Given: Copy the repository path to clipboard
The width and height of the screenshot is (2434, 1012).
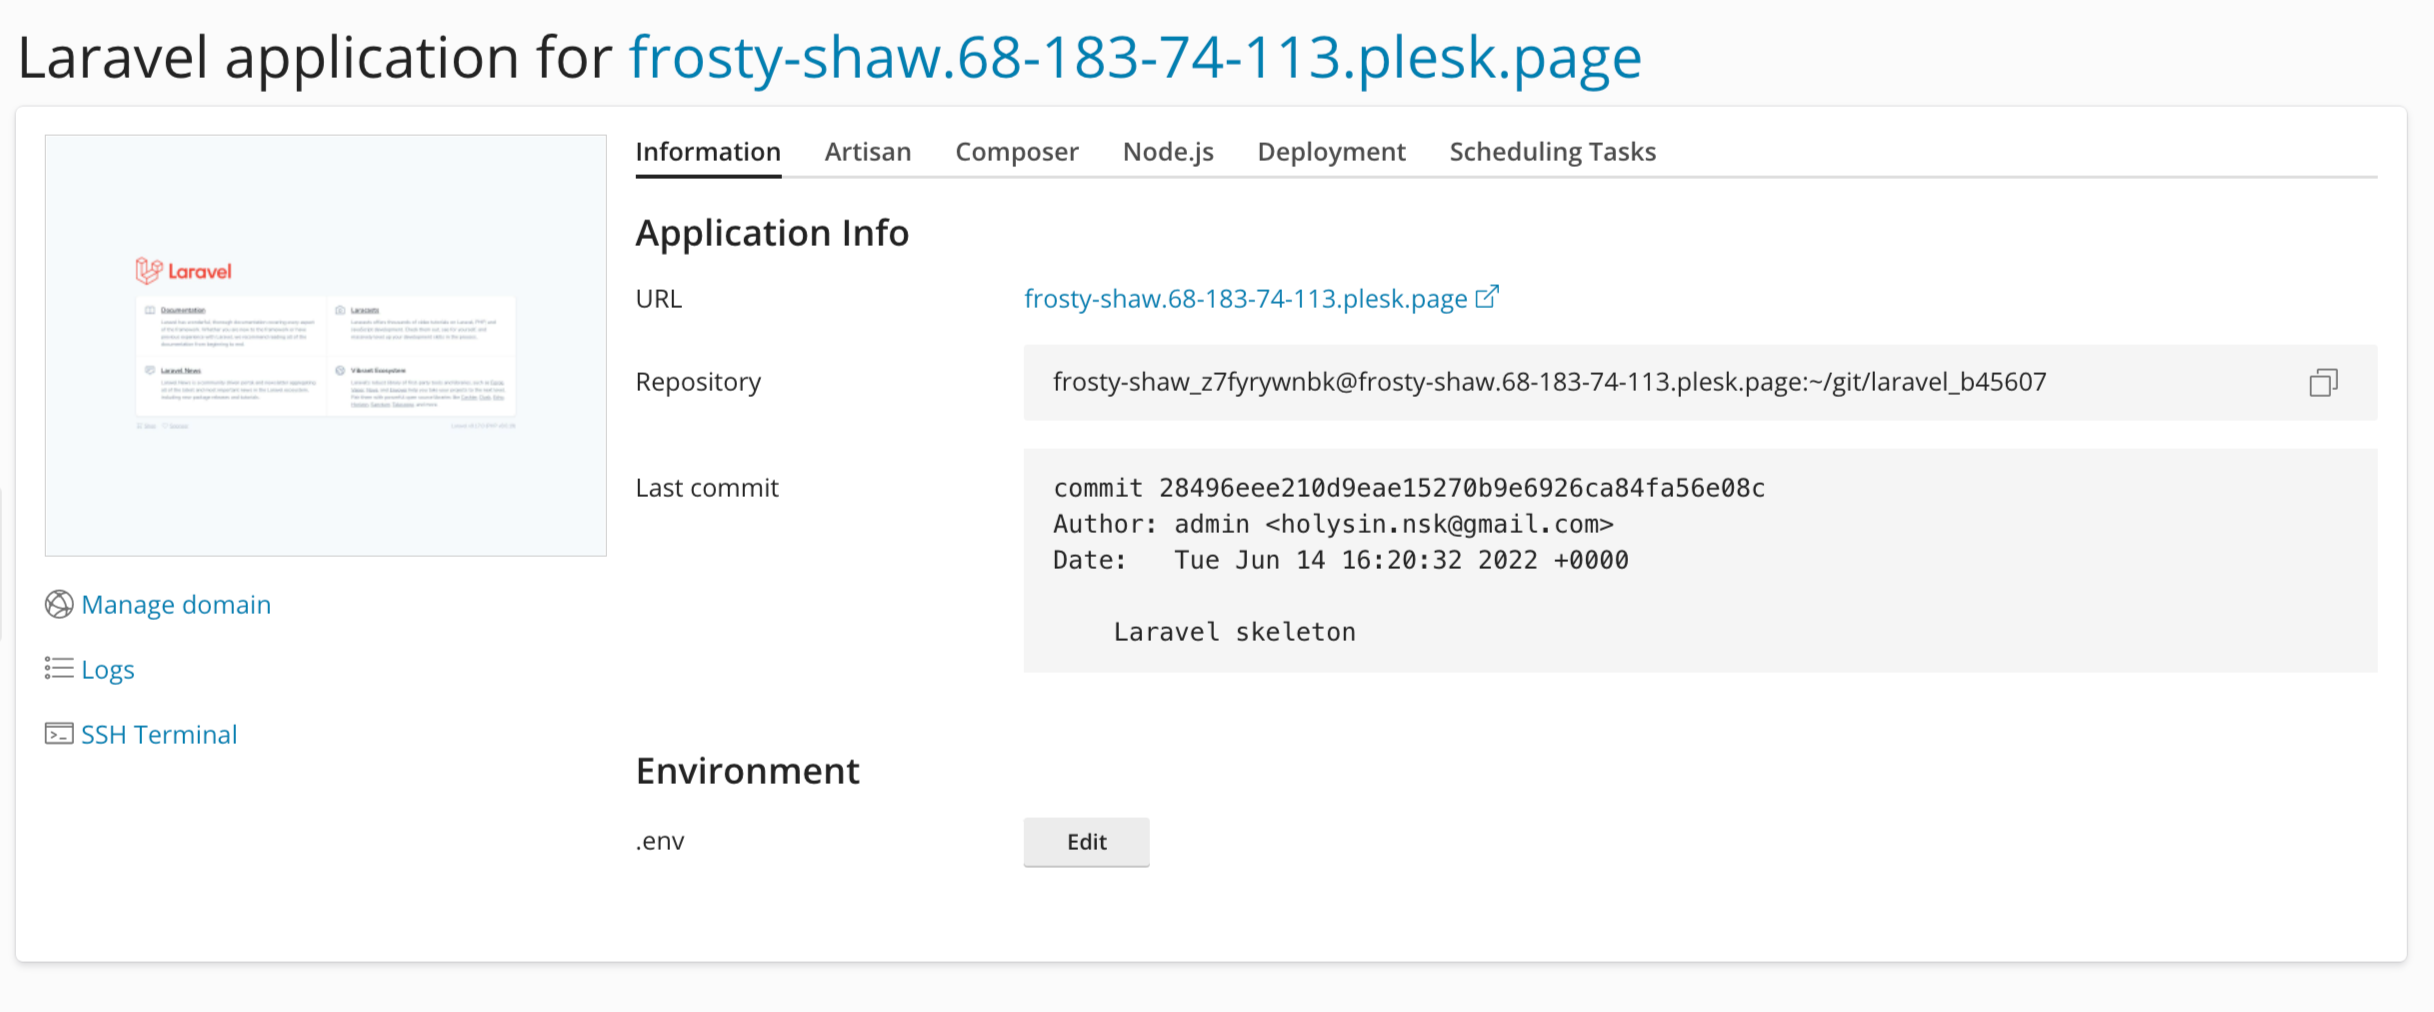Looking at the screenshot, I should point(2322,382).
